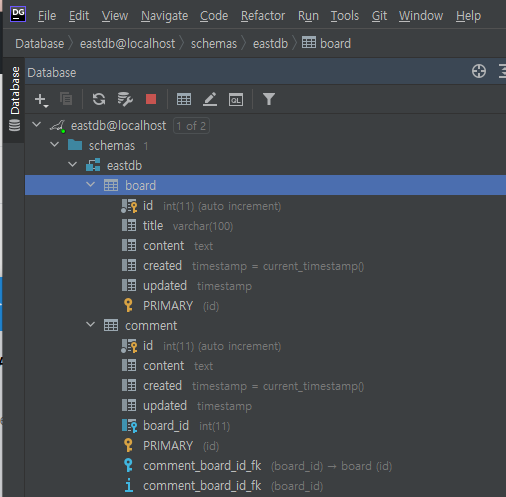Click the DataGrip DG logo icon
The image size is (506, 497).
tap(18, 14)
